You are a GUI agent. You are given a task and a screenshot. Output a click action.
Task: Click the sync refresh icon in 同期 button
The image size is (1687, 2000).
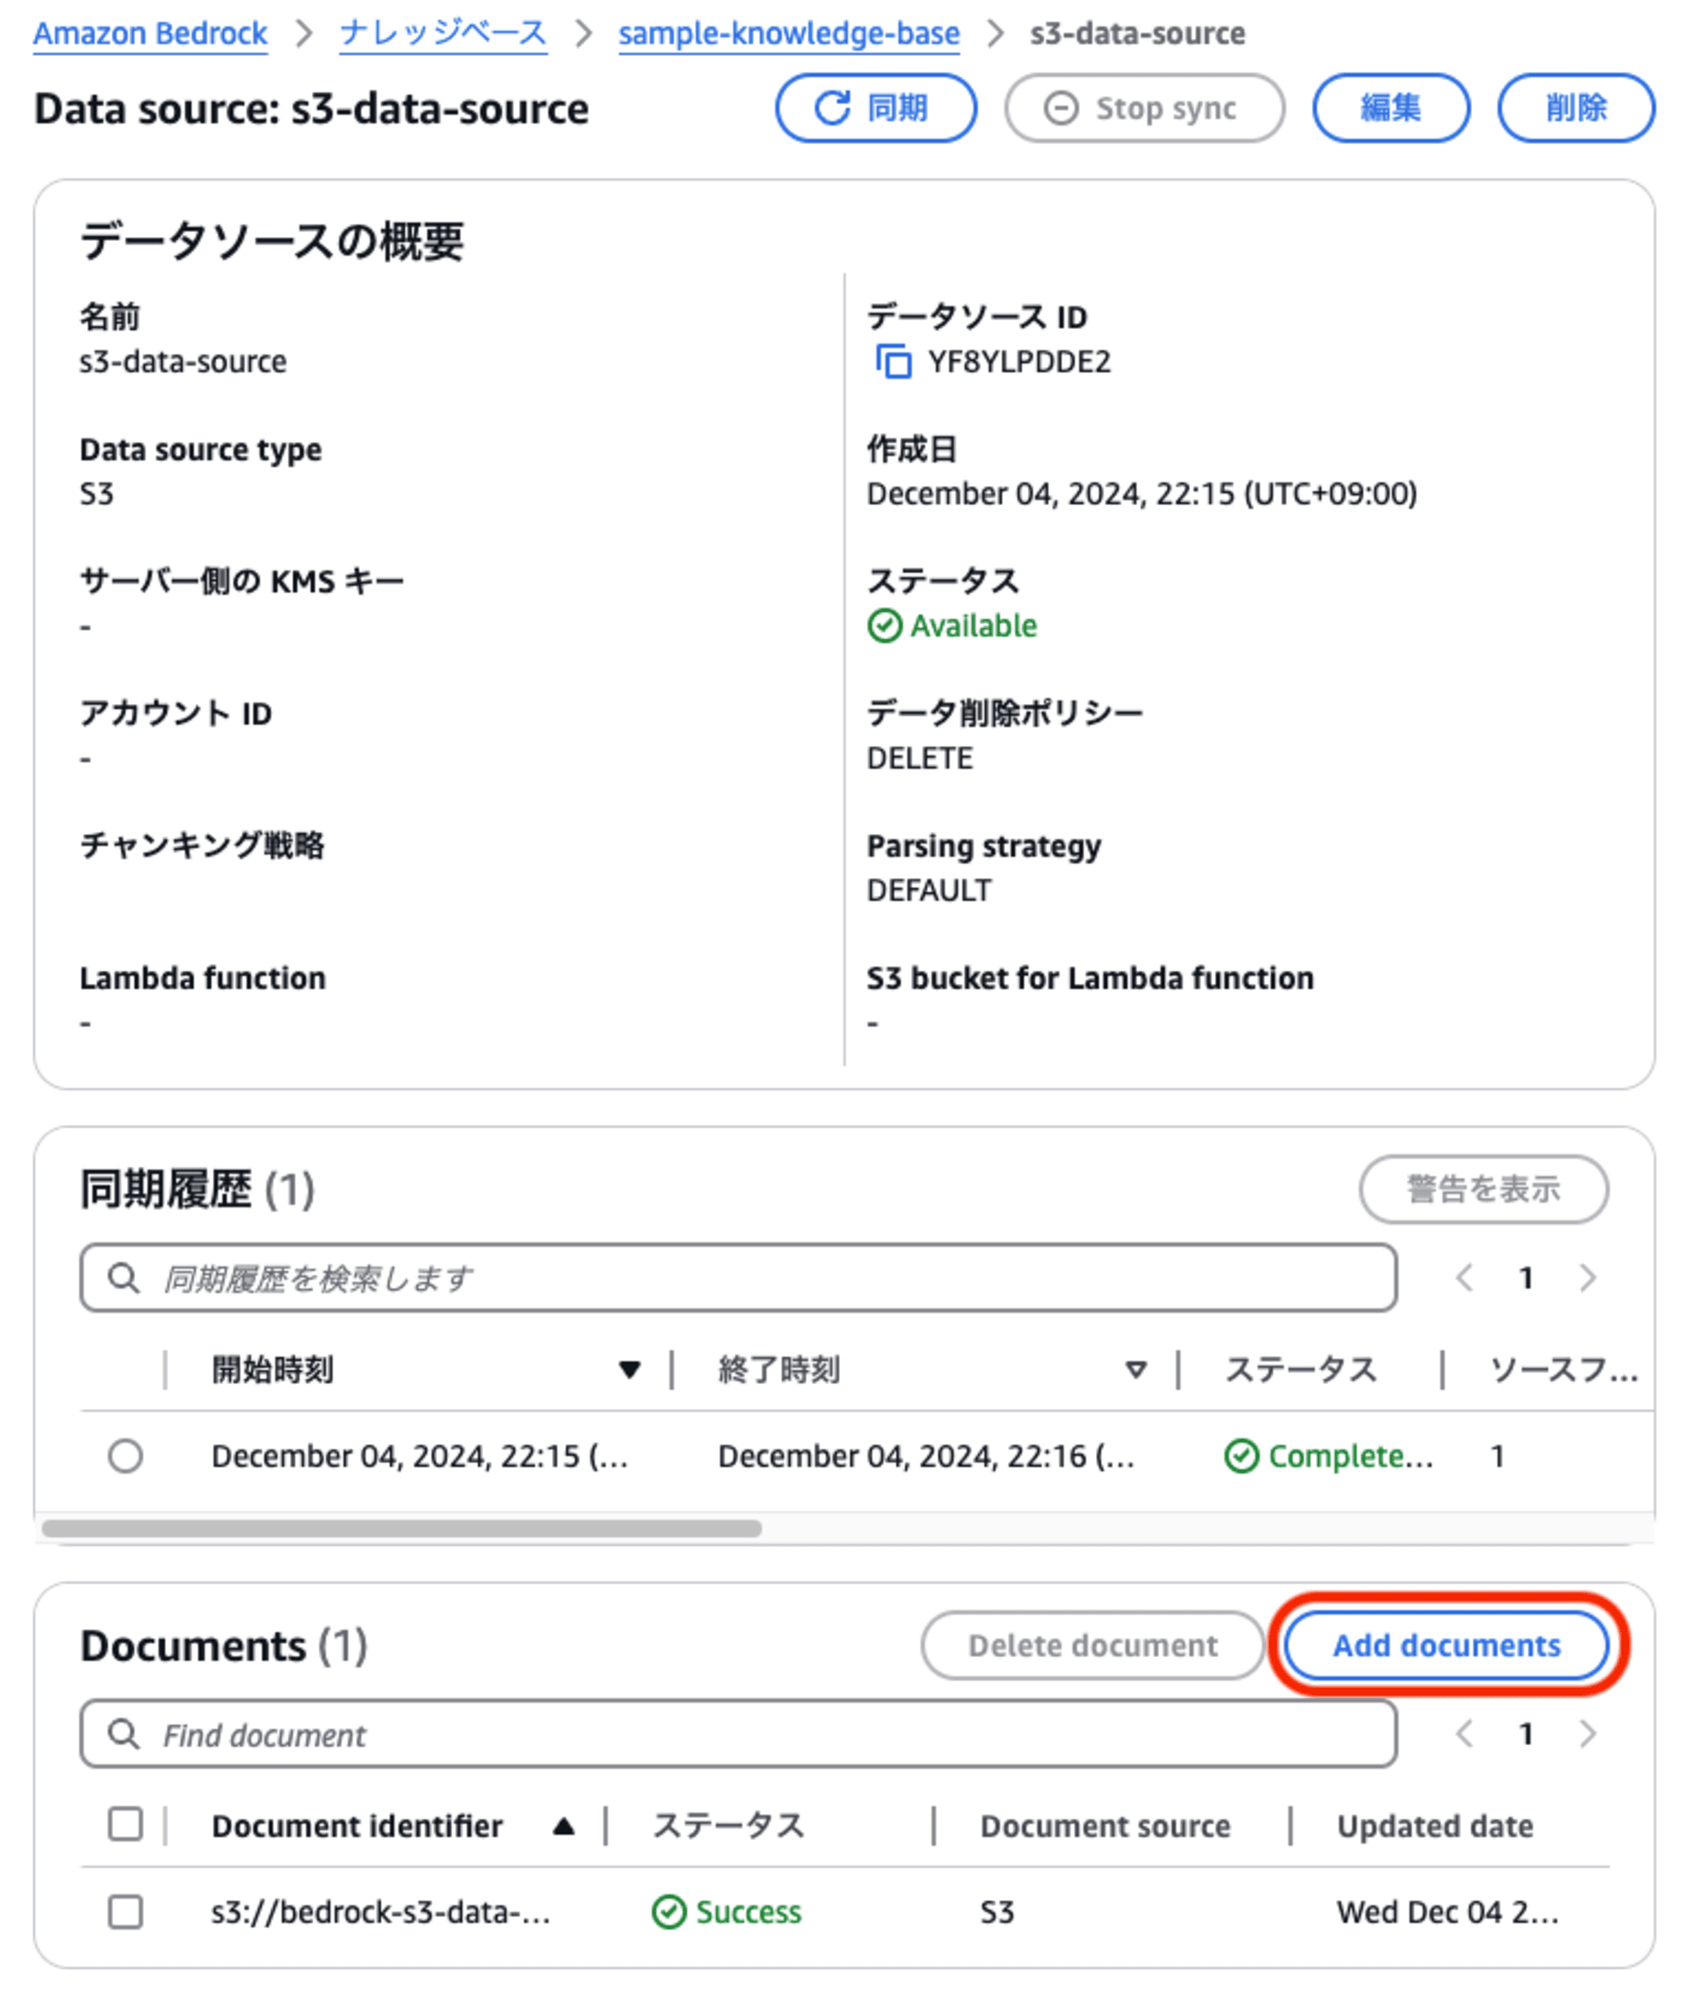(x=831, y=108)
